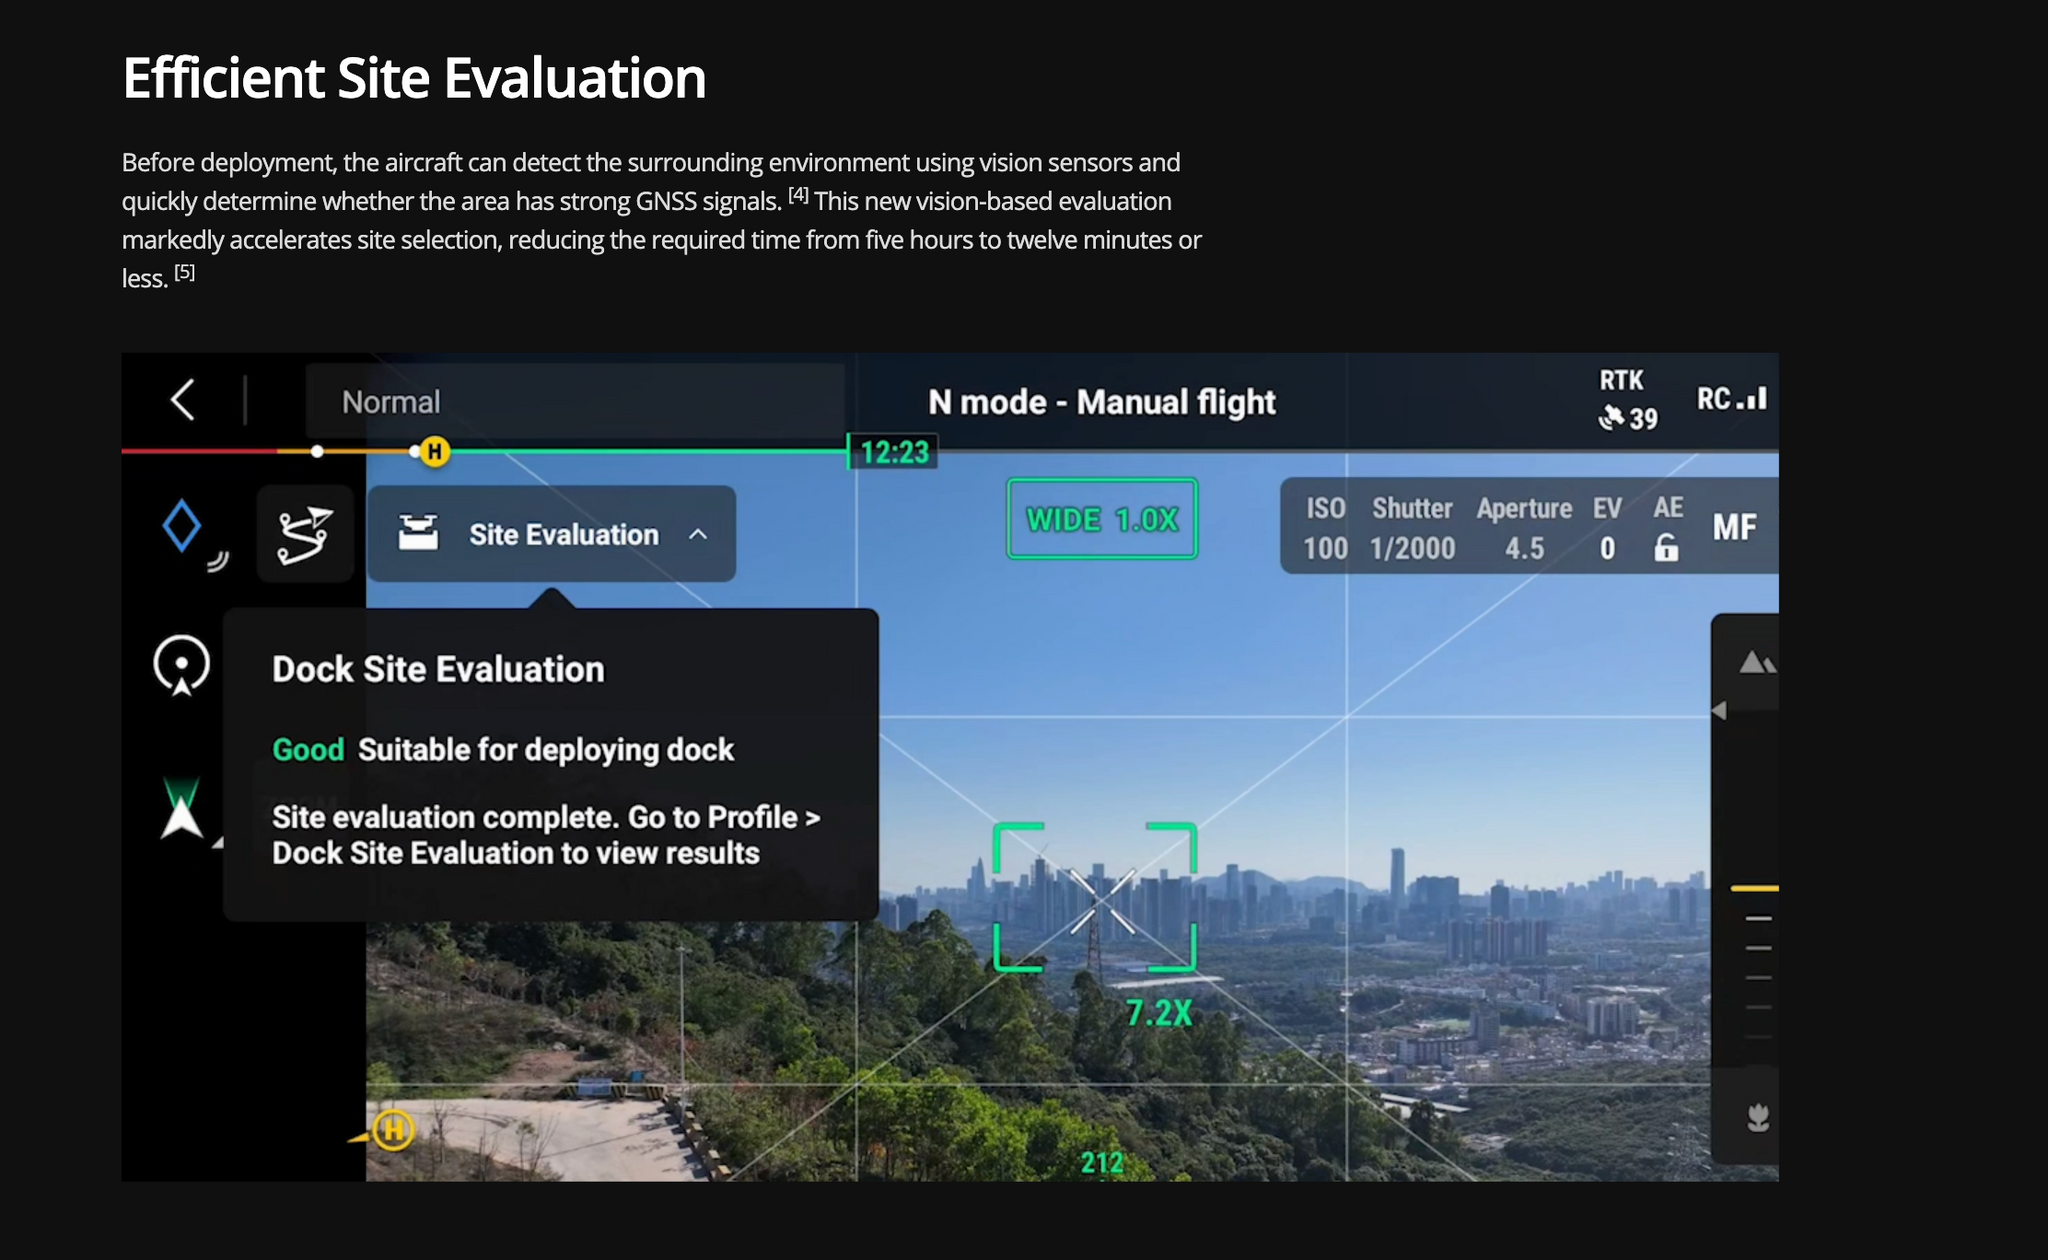Tap 'Good' status in Dock Site Evaluation
The height and width of the screenshot is (1260, 2048).
(308, 750)
